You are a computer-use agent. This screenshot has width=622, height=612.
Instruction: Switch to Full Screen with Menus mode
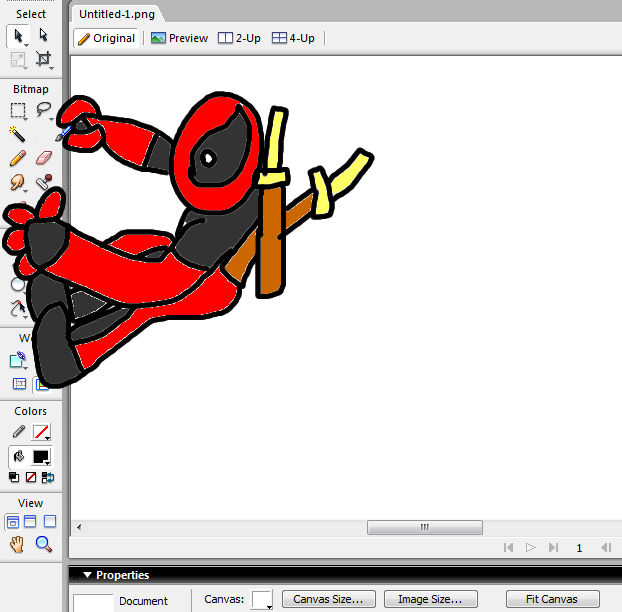coord(30,521)
